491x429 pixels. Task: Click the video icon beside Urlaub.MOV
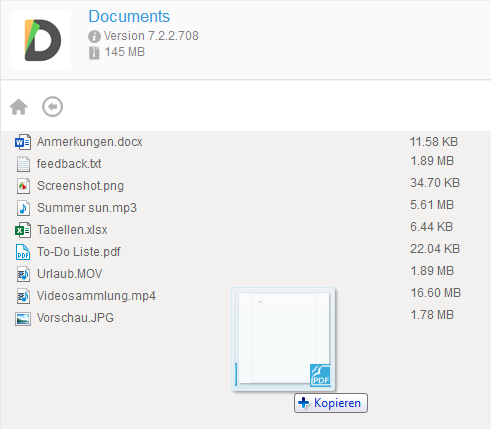(x=23, y=274)
